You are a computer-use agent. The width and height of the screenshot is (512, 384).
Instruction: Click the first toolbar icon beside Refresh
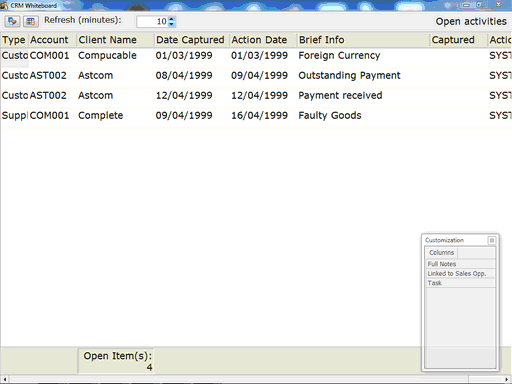click(12, 22)
